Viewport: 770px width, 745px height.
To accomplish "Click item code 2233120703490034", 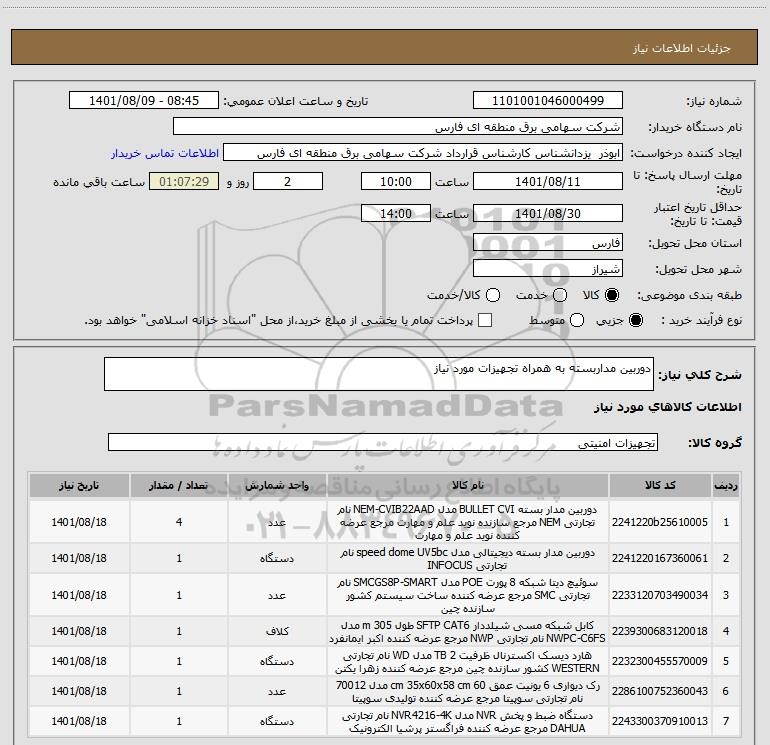I will click(660, 595).
